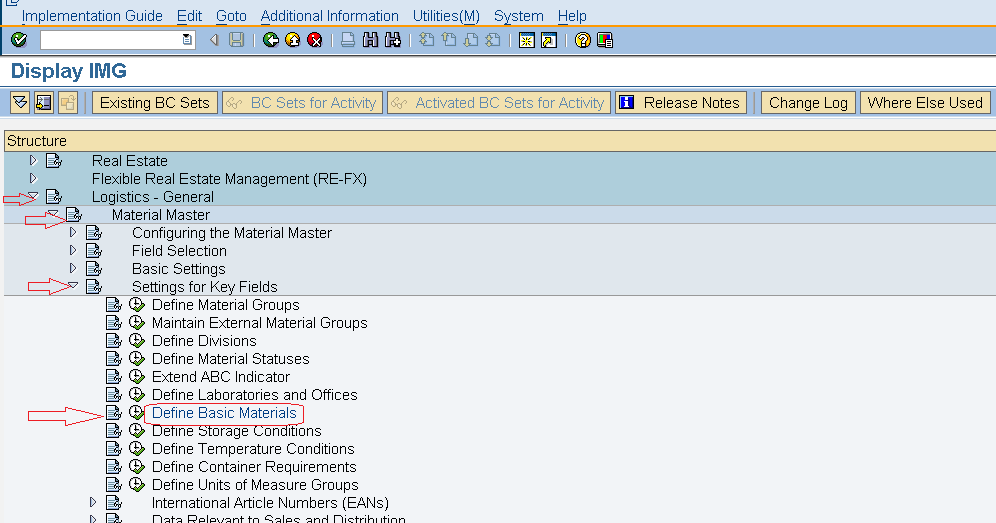Click the Next Page icon
The image size is (996, 523).
pyautogui.click(x=471, y=40)
